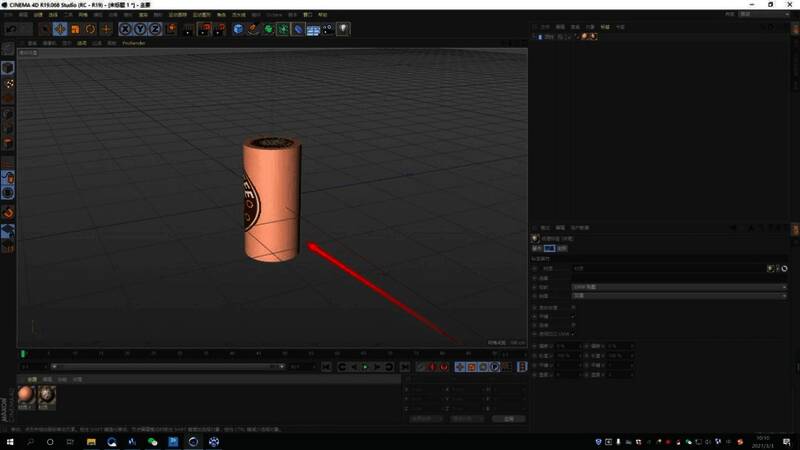Click the green Subdivision Surface generator icon

coord(268,29)
